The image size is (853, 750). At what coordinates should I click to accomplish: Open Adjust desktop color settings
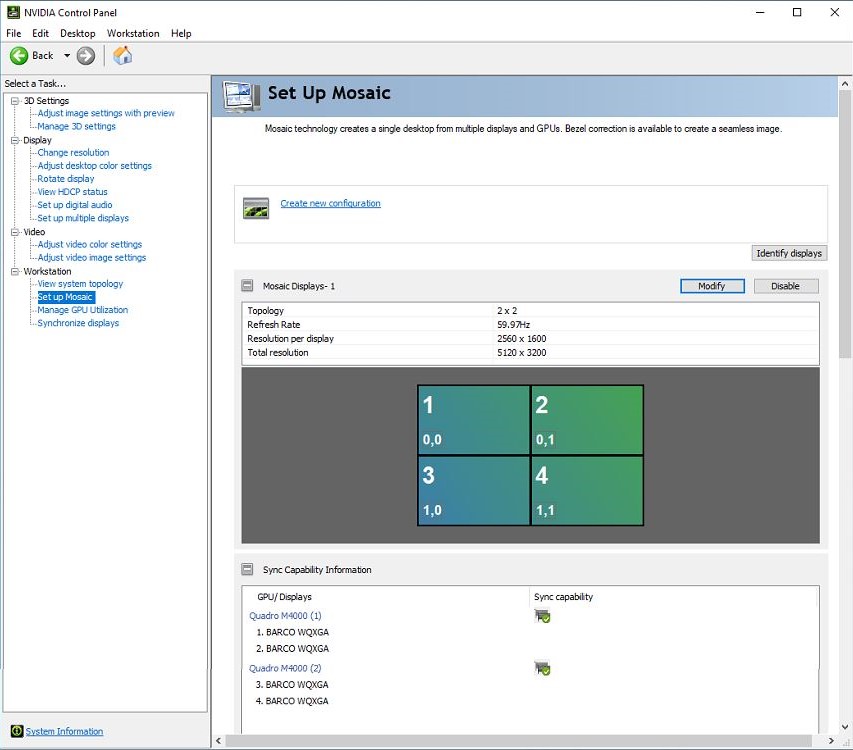point(95,166)
